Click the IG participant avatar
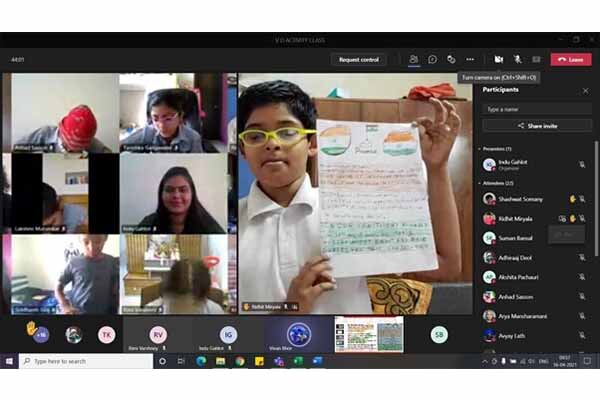The width and height of the screenshot is (600, 400). [x=228, y=335]
